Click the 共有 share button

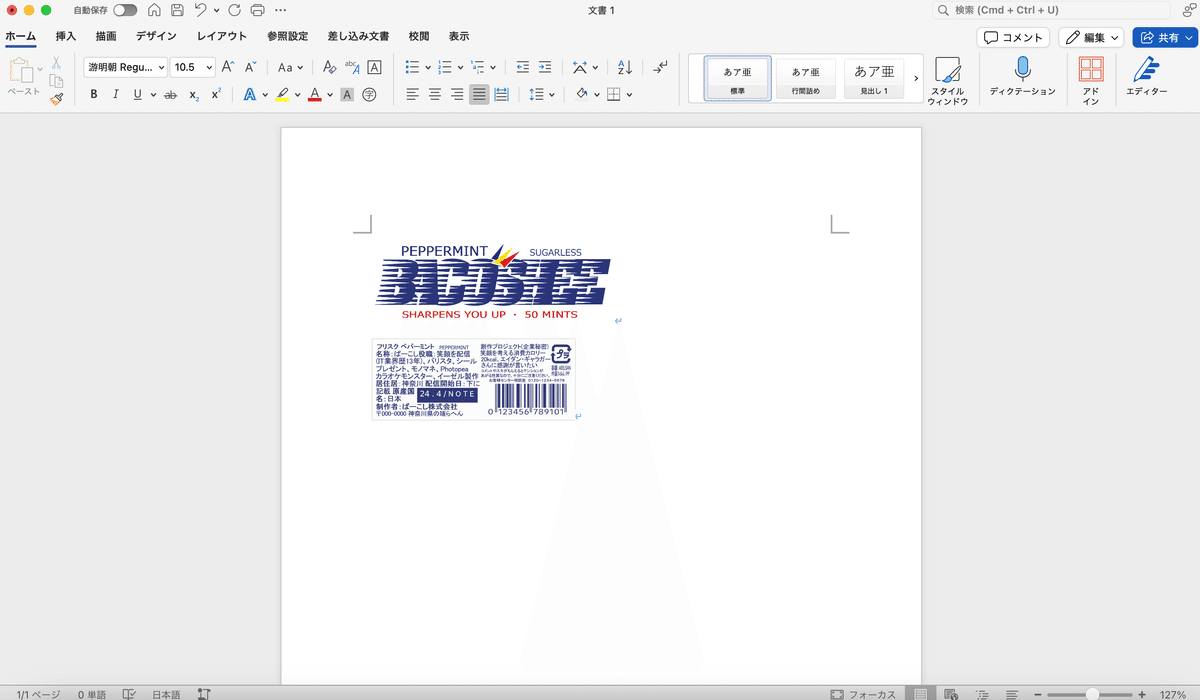(x=1165, y=37)
